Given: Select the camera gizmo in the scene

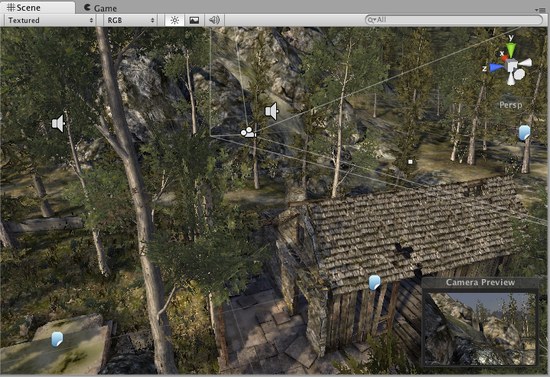Looking at the screenshot, I should click(248, 133).
